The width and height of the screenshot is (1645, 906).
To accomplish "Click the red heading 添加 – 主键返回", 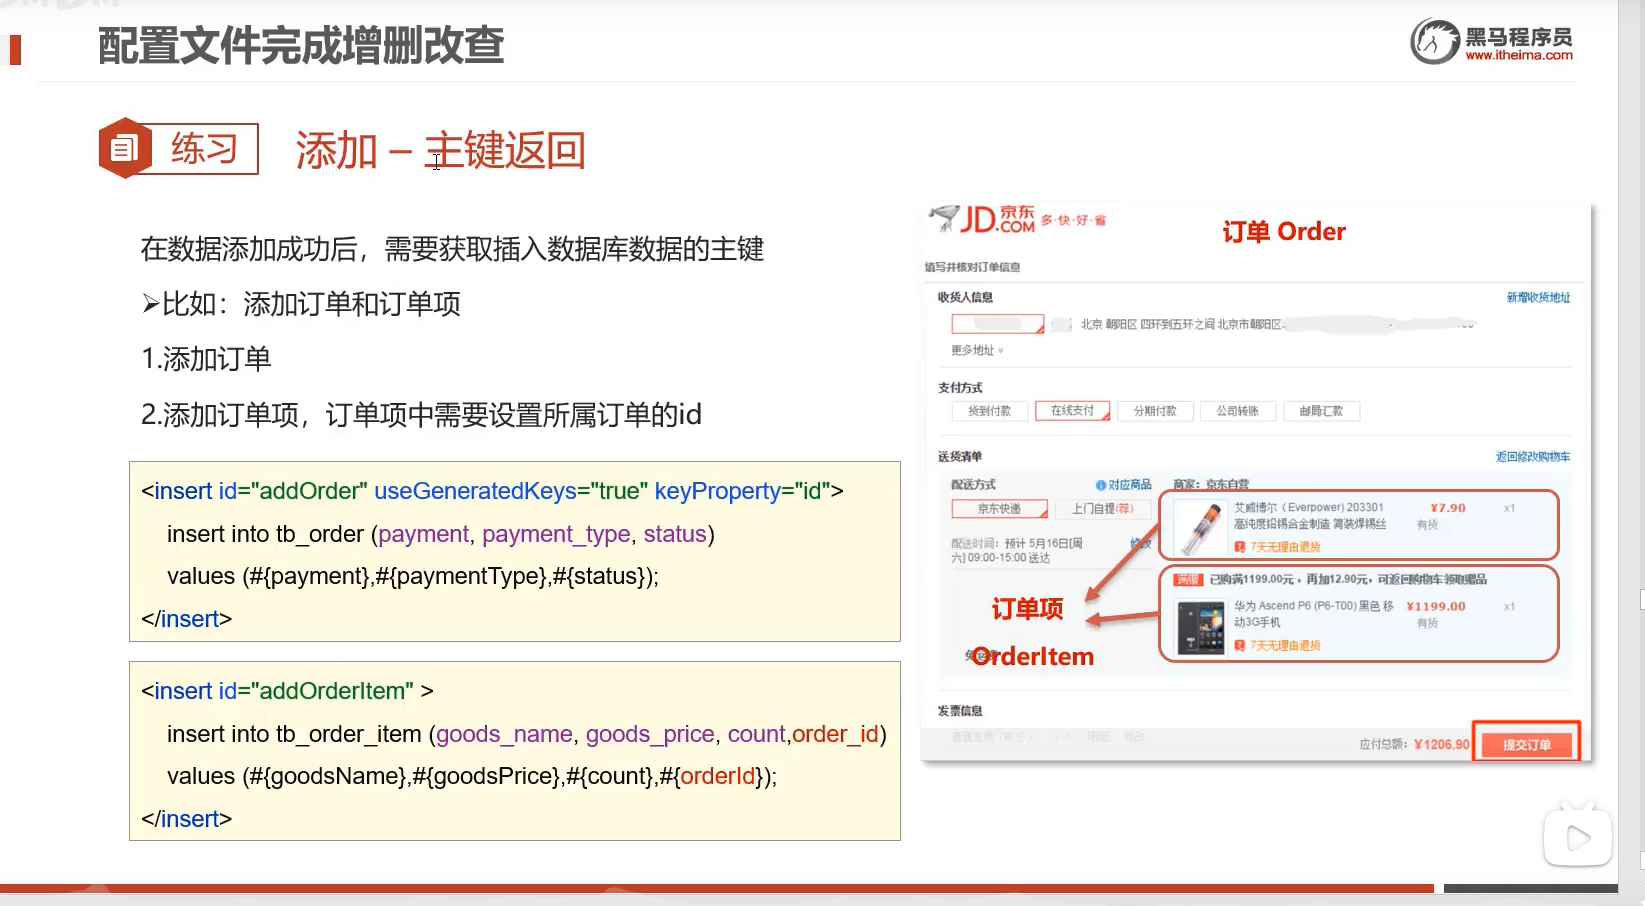I will click(440, 151).
